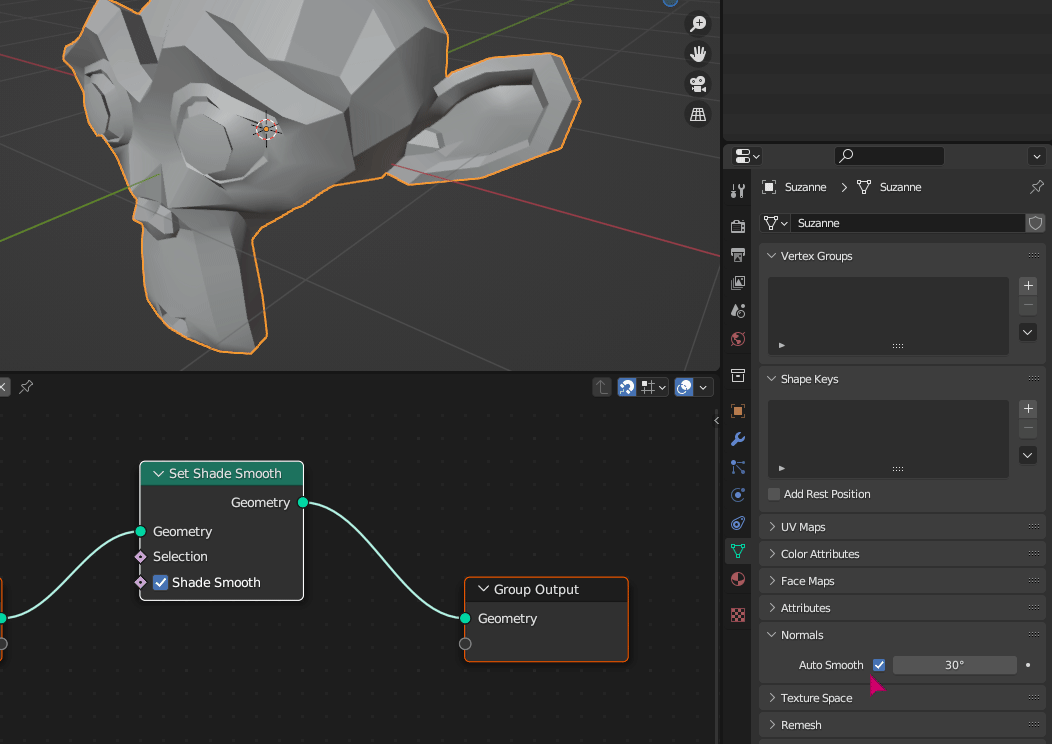Edit the Suzanne mesh name field
This screenshot has width=1052, height=744.
(908, 223)
